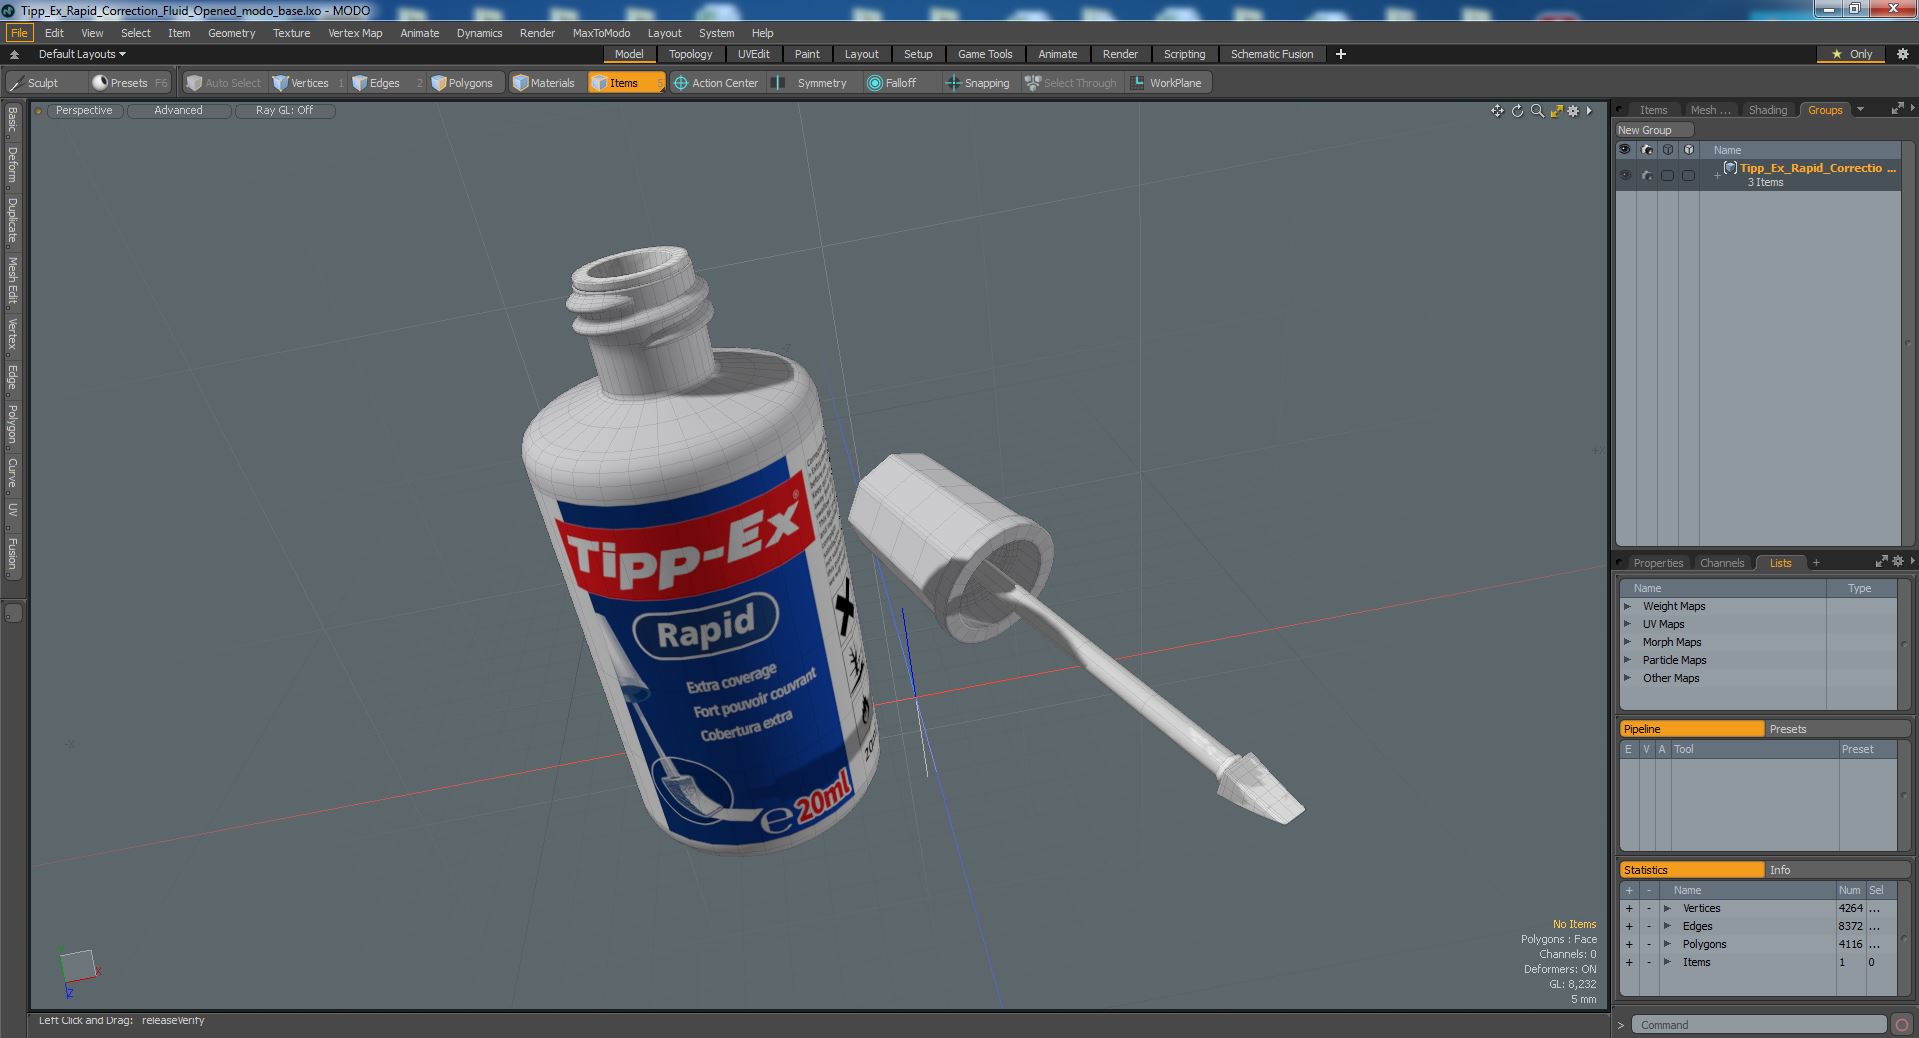The width and height of the screenshot is (1919, 1038).
Task: Toggle visibility eye for Tipp_Ex group
Action: (x=1625, y=175)
